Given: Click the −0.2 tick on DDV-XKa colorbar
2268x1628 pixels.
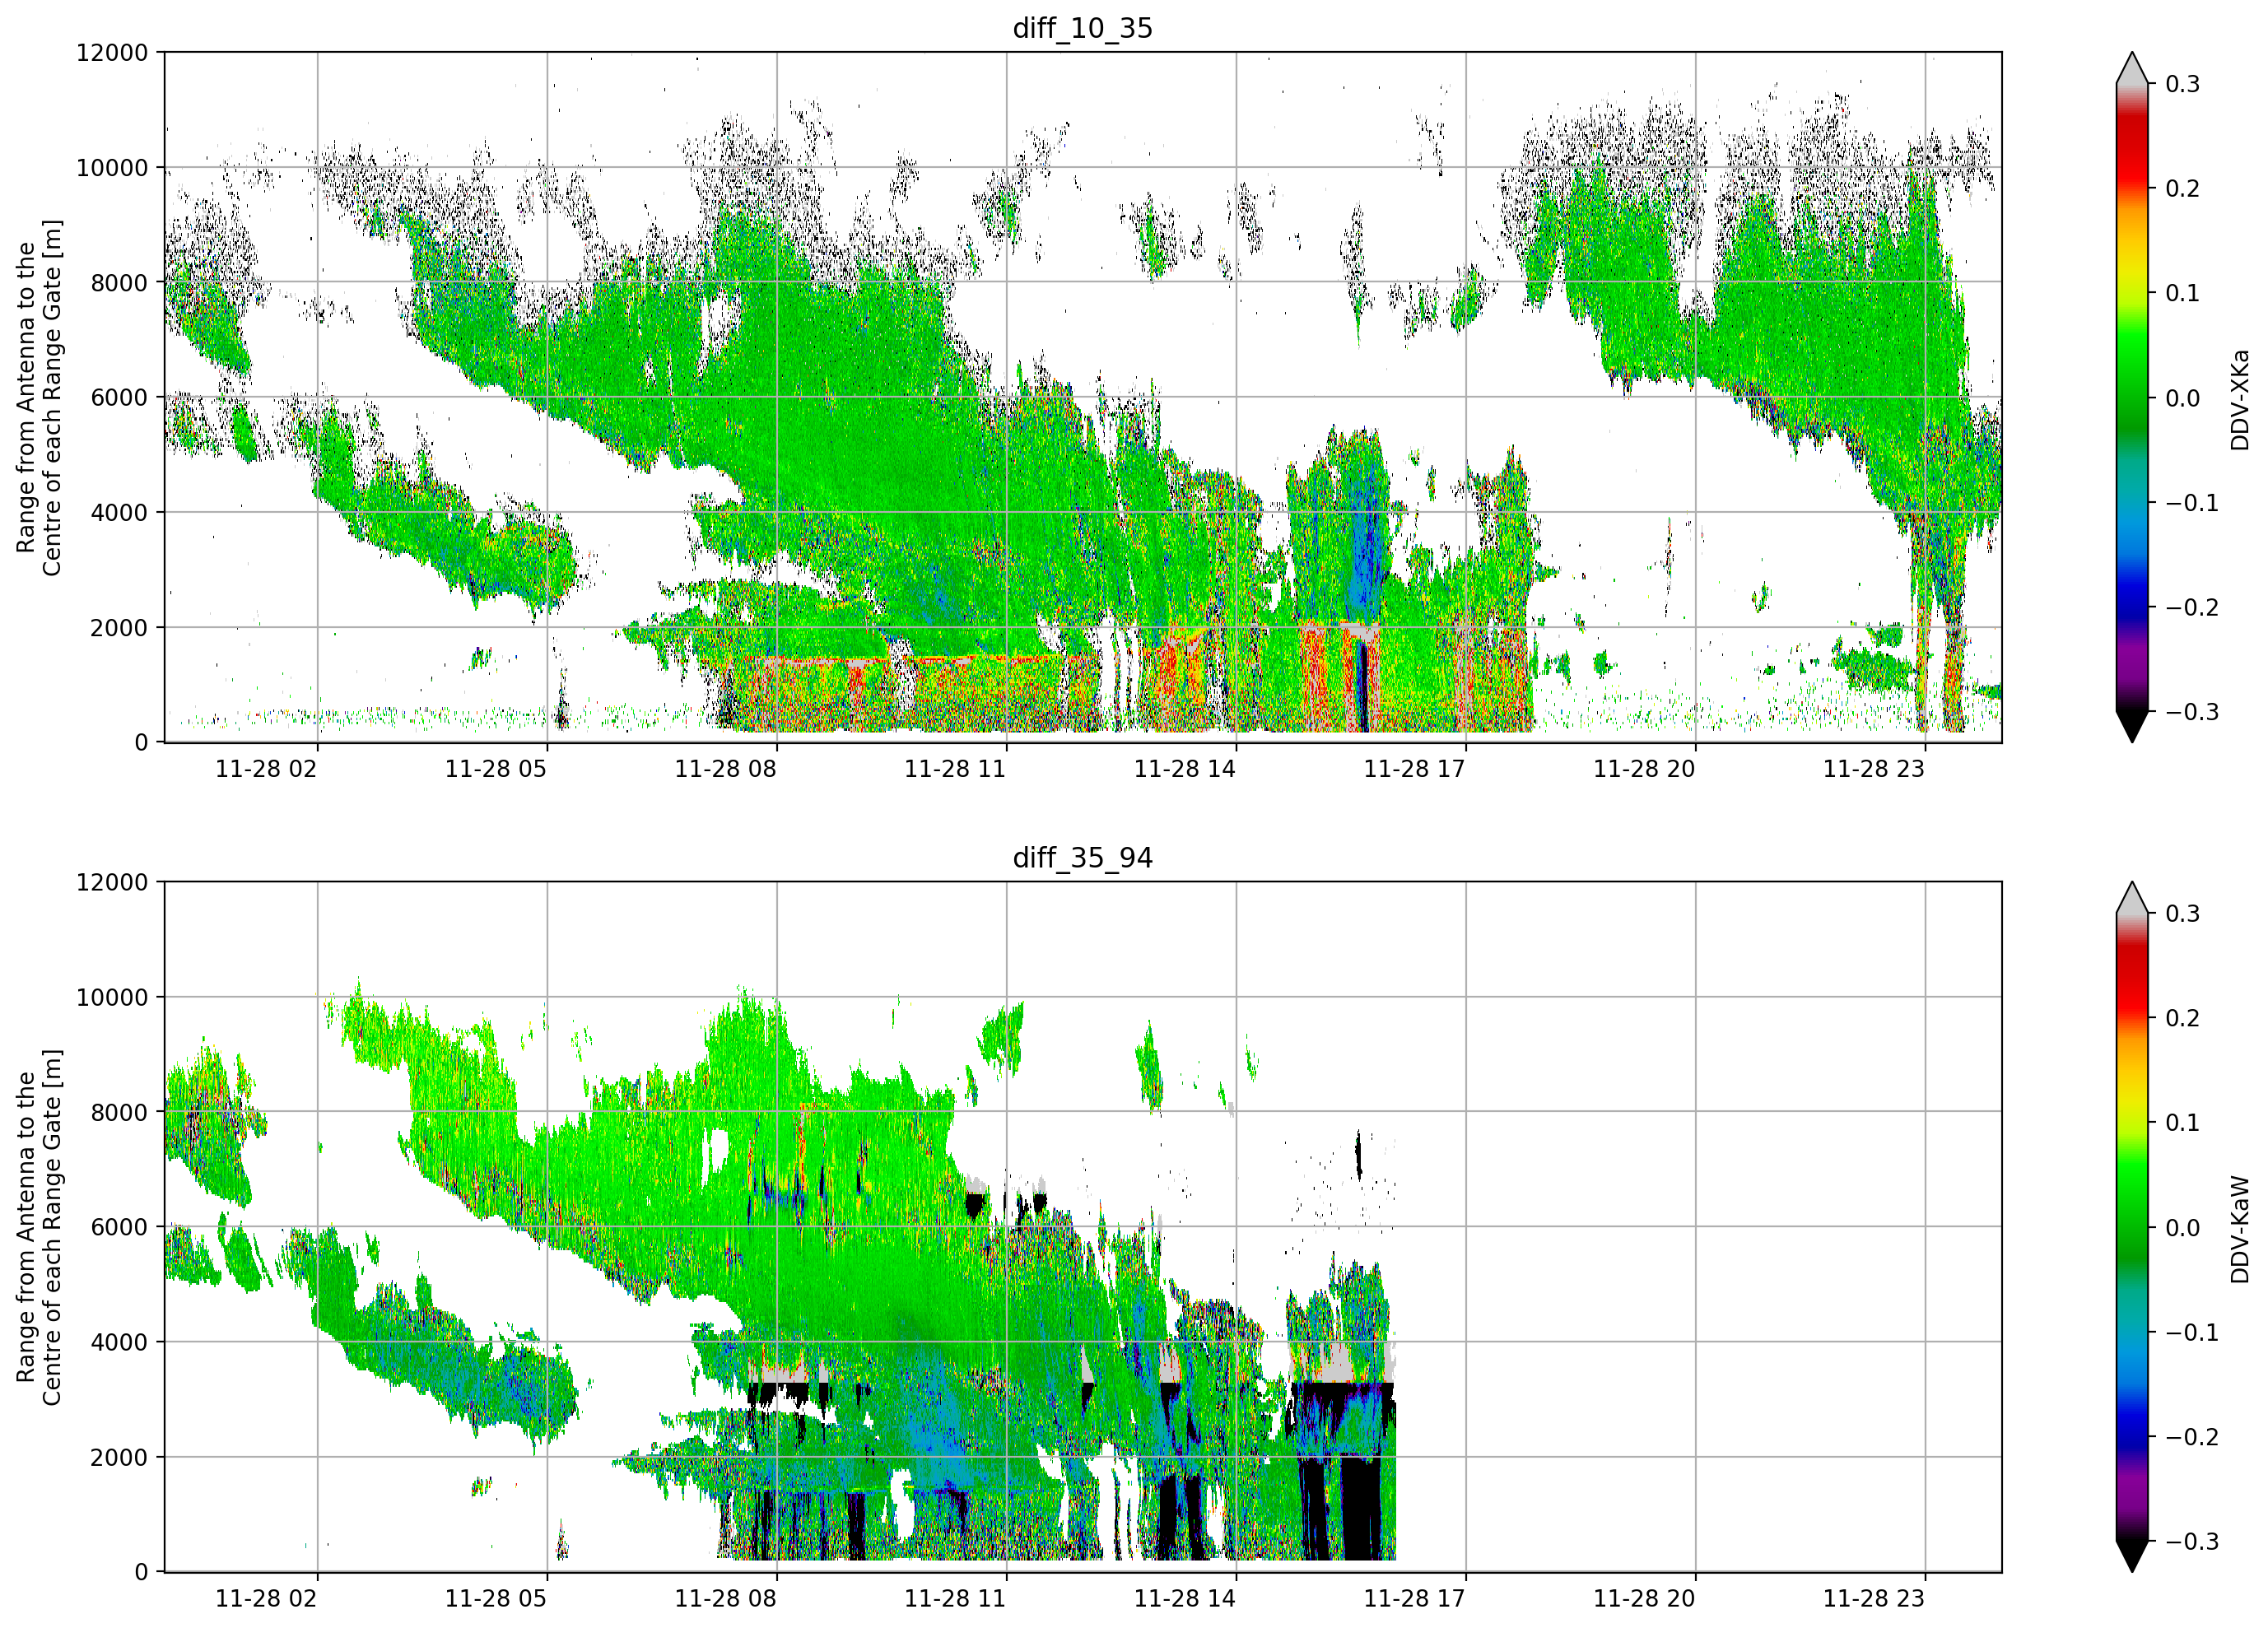Looking at the screenshot, I should [x=2192, y=608].
